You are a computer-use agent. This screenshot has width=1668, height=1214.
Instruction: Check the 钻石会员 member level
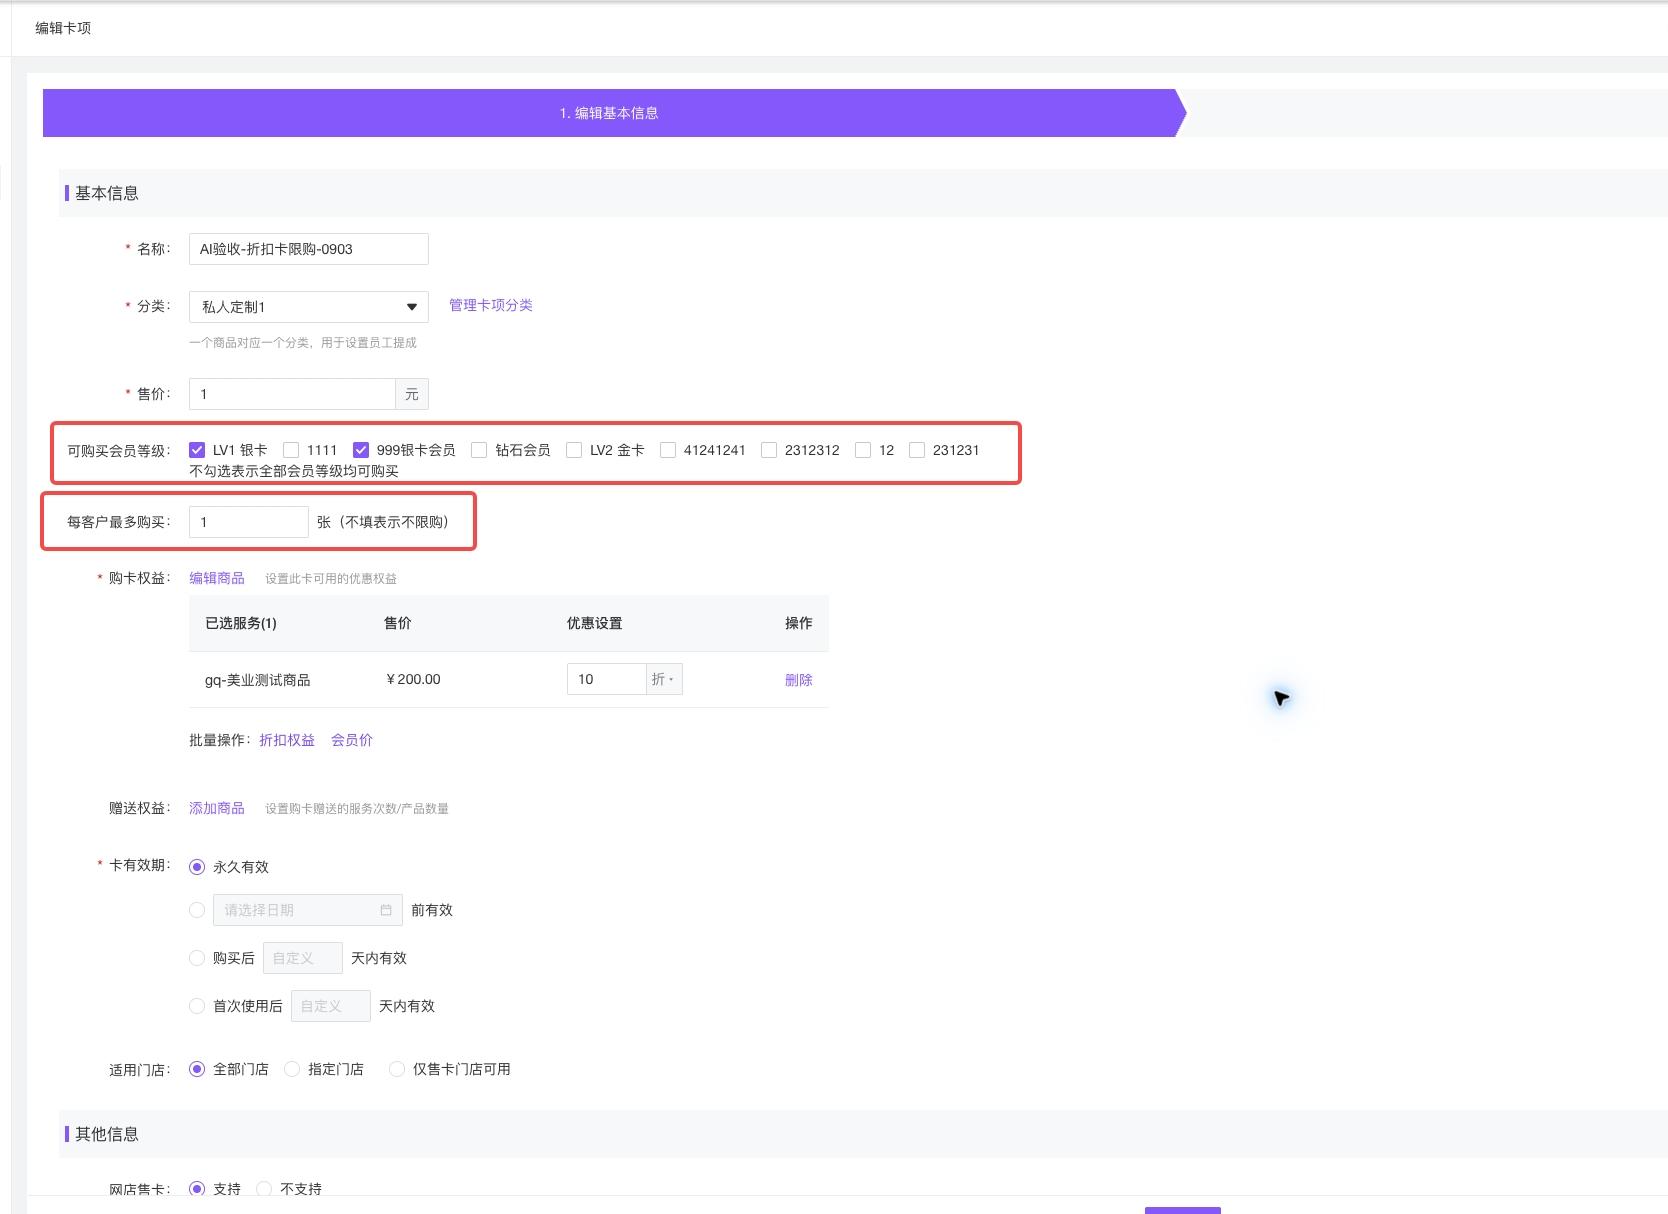(479, 450)
